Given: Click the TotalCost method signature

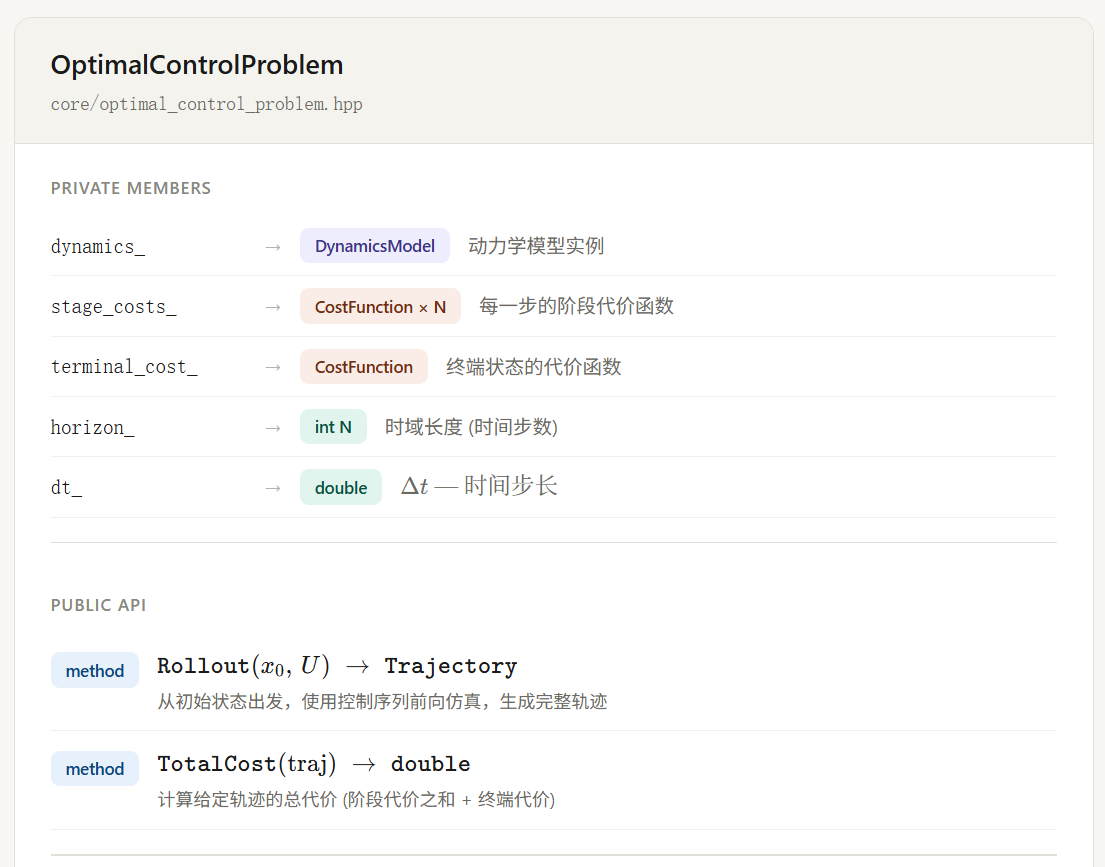Looking at the screenshot, I should 314,764.
